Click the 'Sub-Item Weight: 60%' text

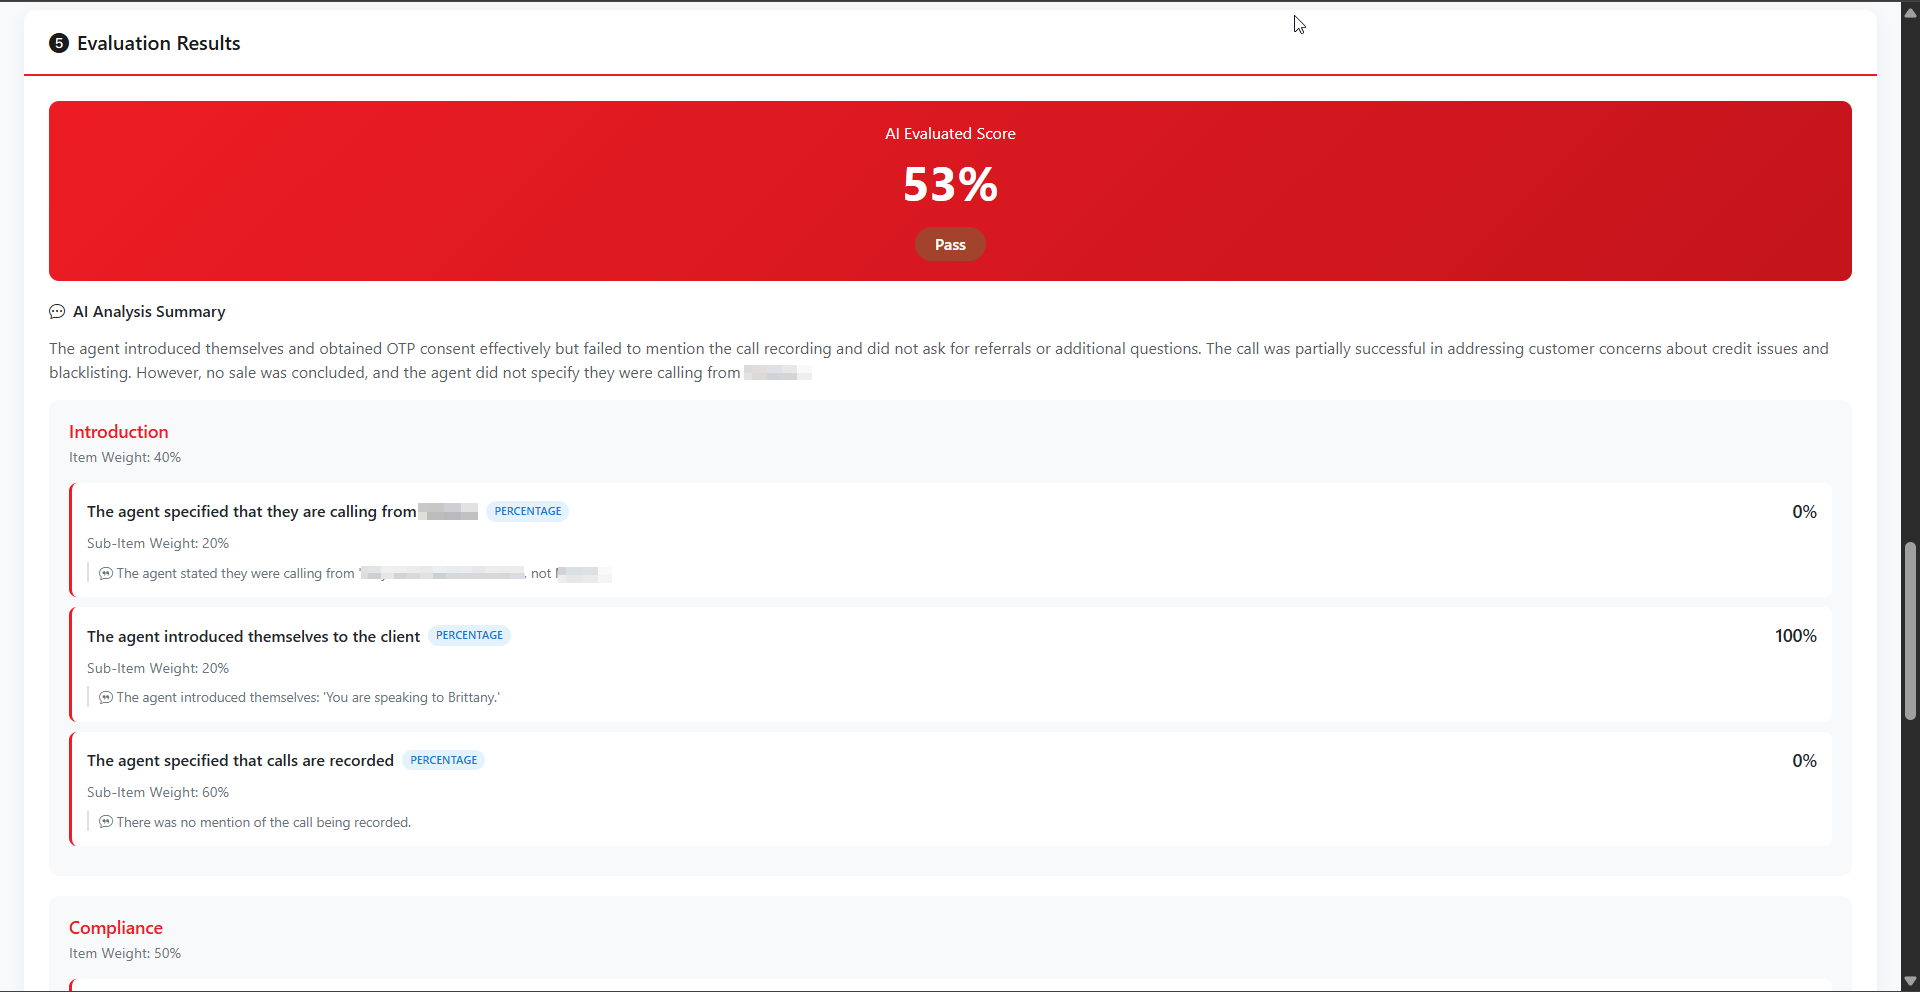158,793
